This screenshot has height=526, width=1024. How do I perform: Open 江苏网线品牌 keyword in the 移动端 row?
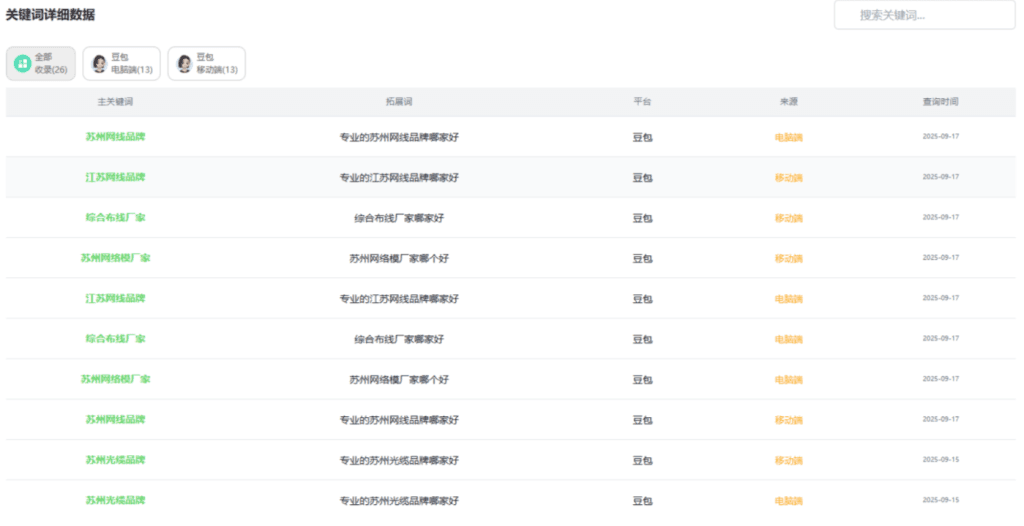pos(115,177)
